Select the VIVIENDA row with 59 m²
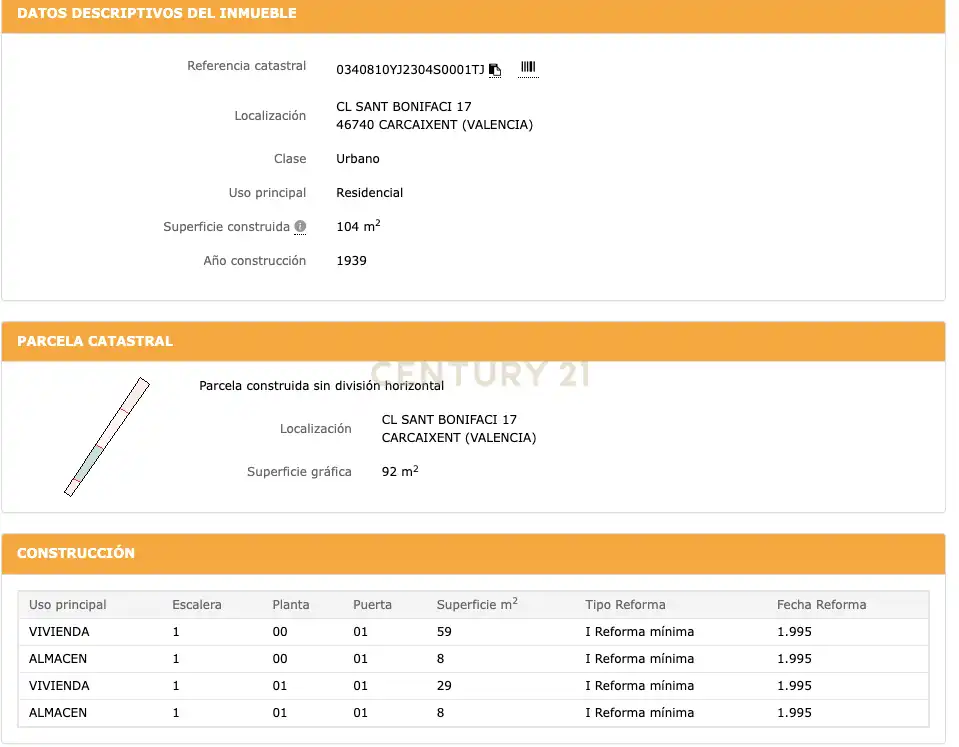This screenshot has height=747, width=959. tap(473, 631)
